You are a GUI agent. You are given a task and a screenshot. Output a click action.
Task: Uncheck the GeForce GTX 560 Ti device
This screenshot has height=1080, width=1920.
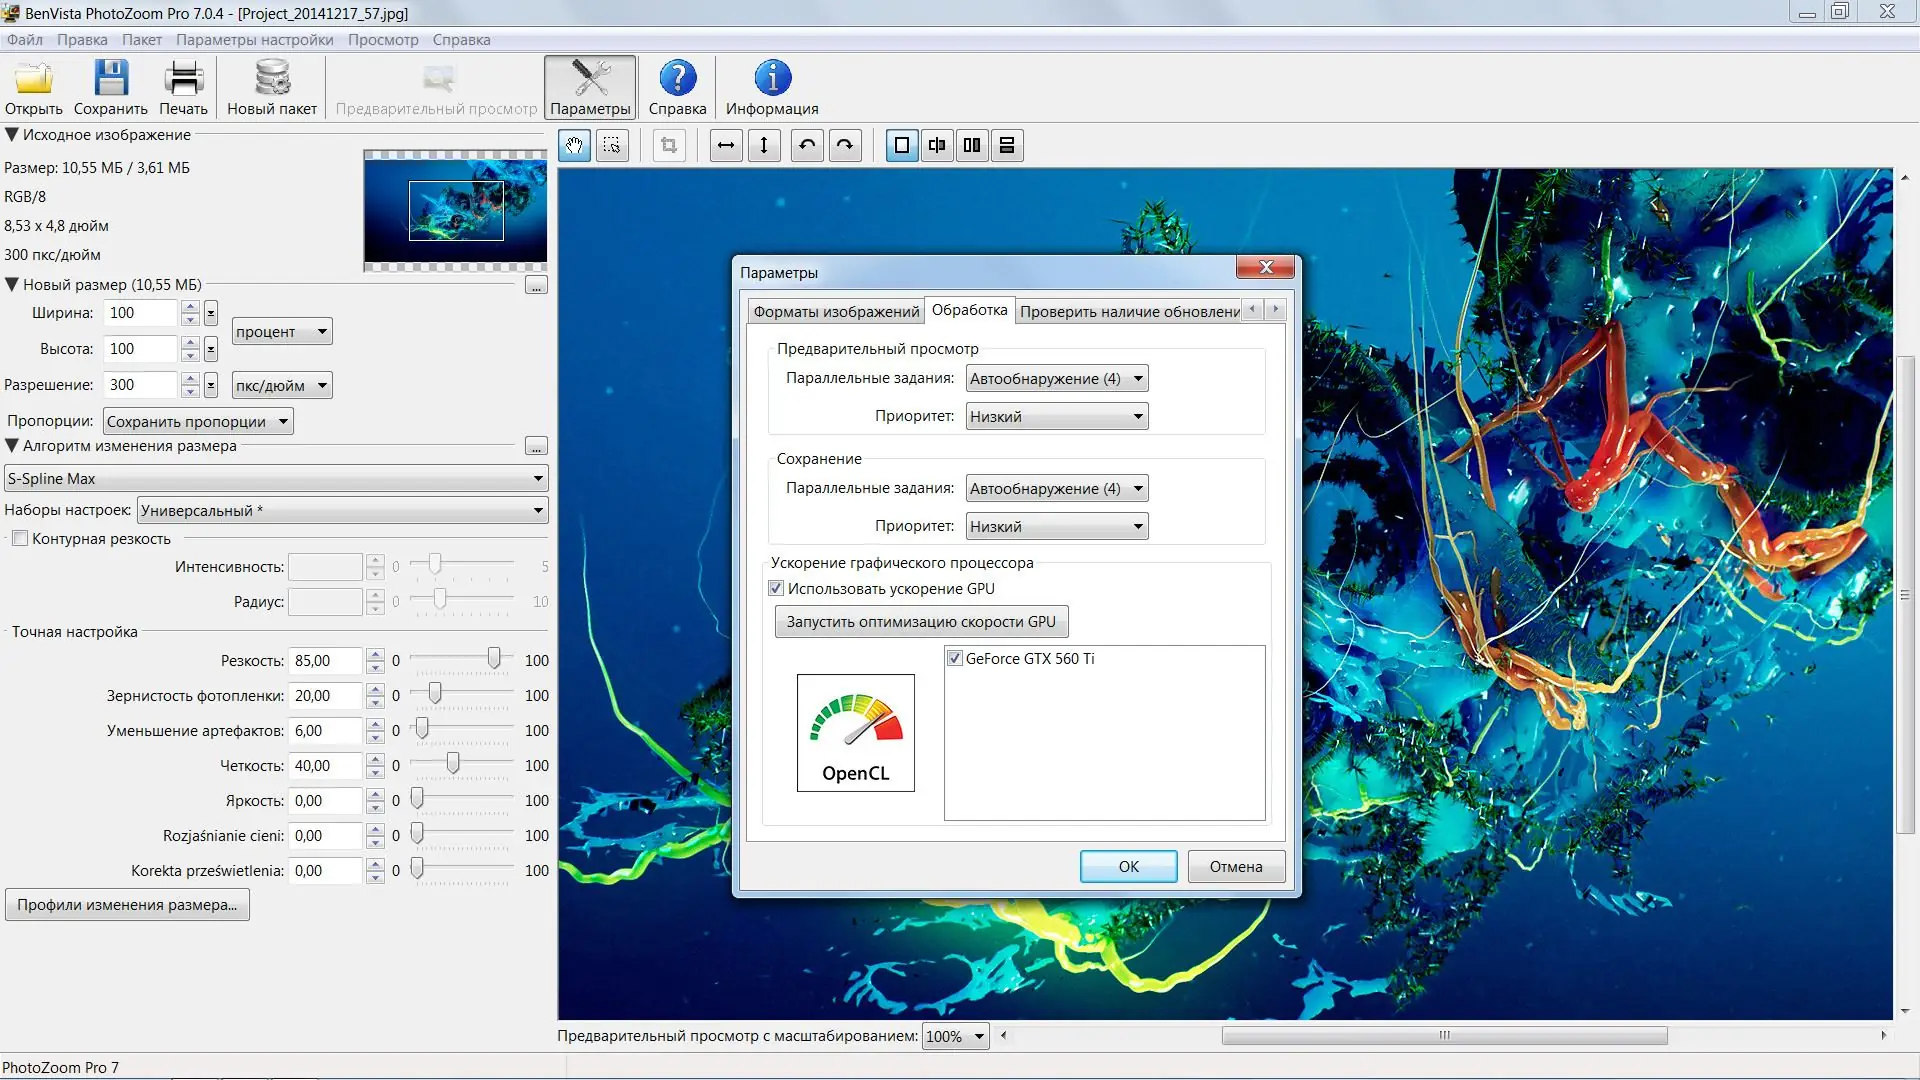(954, 658)
